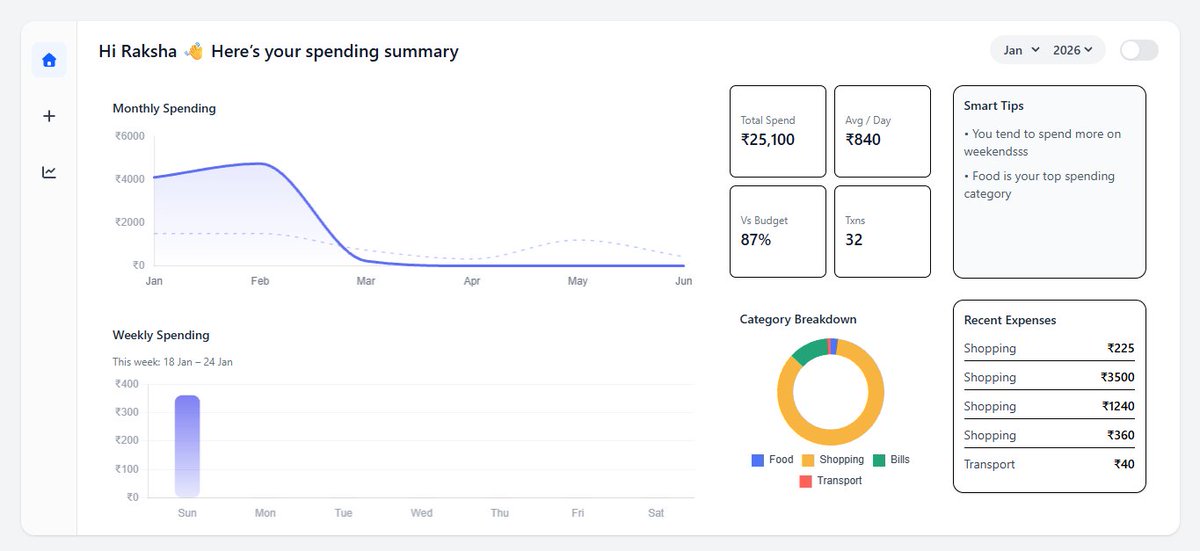1200x551 pixels.
Task: Open the analytics chart icon in sidebar
Action: click(49, 172)
